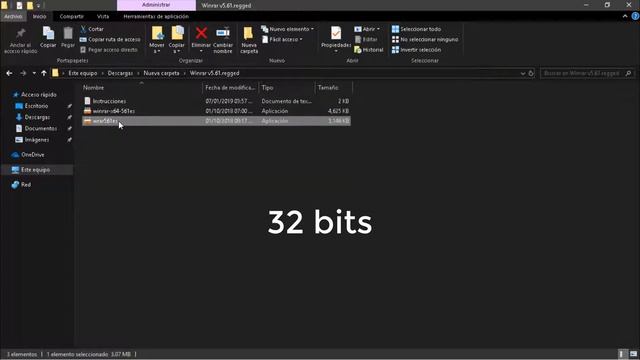Image resolution: width=640 pixels, height=360 pixels.
Task: Switch to details view in status bar
Action: pyautogui.click(x=621, y=354)
